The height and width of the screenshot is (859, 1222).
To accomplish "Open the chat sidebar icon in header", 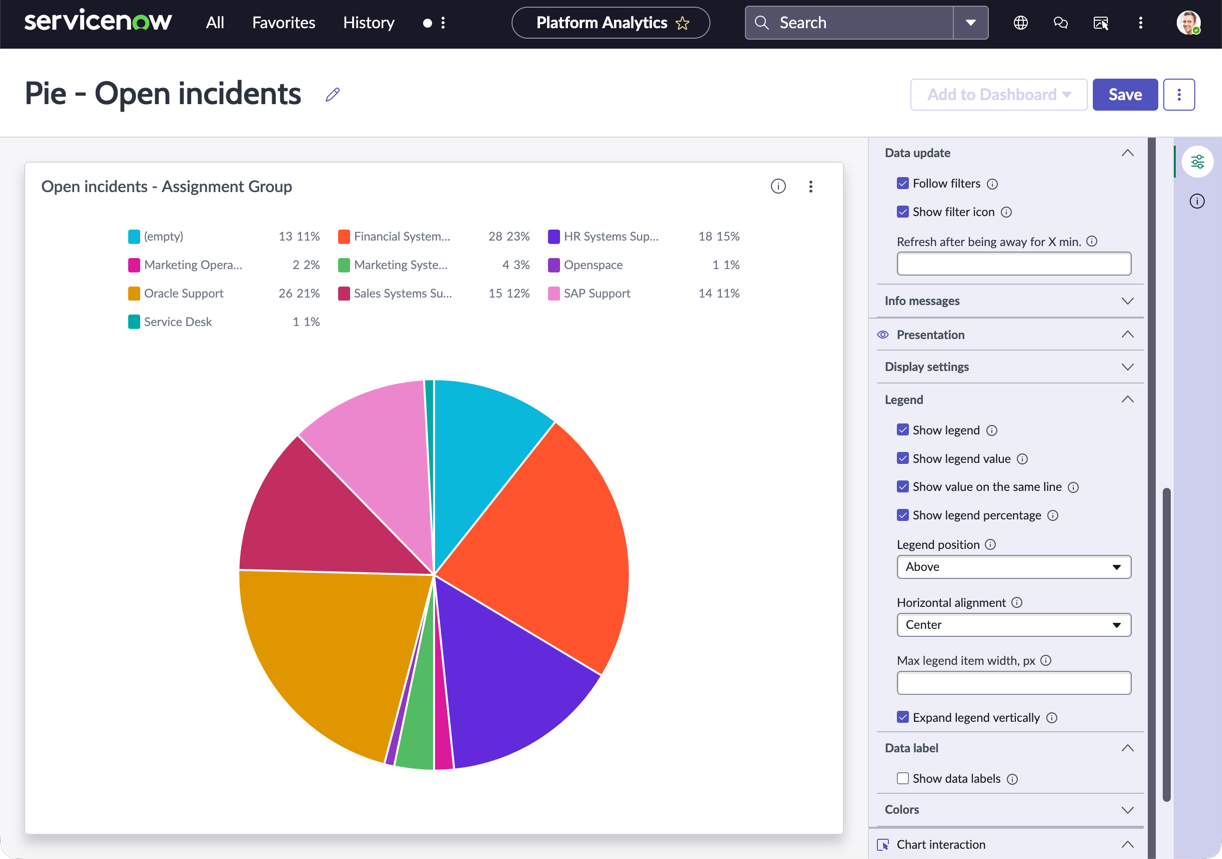I will 1060,23.
